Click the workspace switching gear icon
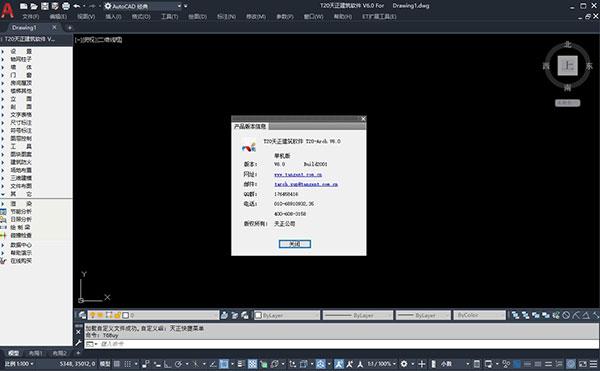 [404, 364]
